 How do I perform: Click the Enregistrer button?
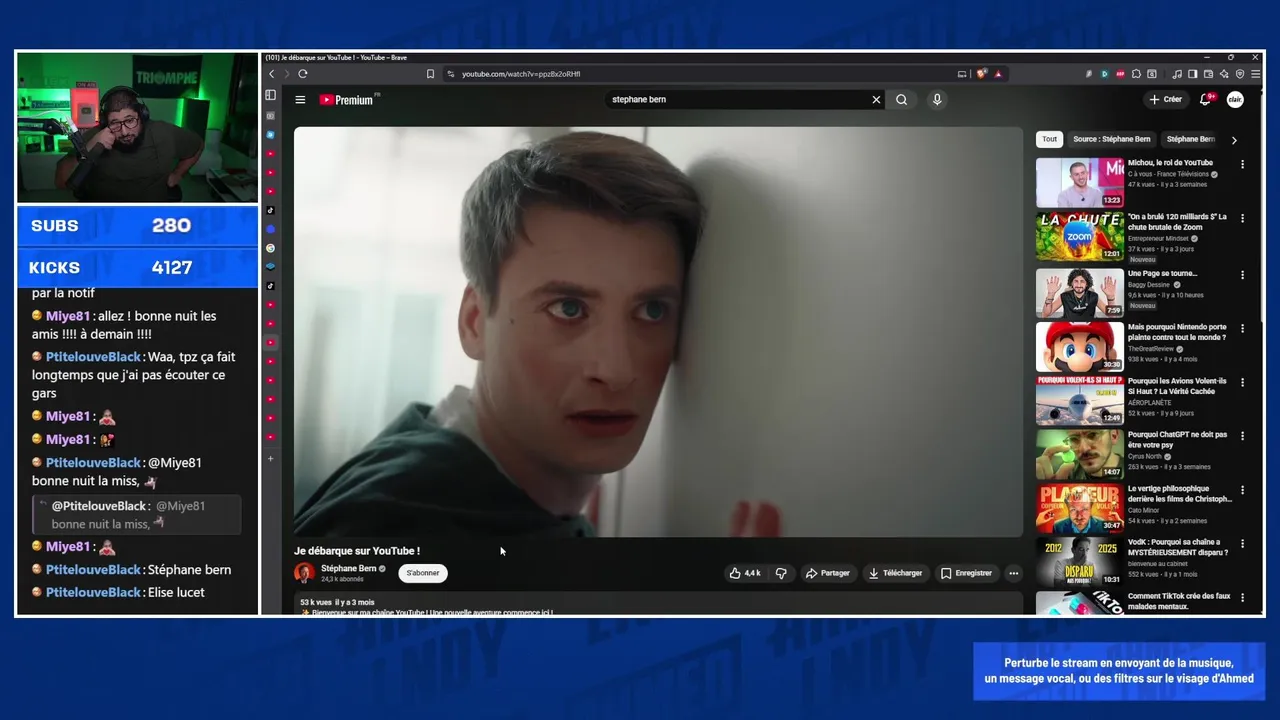click(x=967, y=573)
